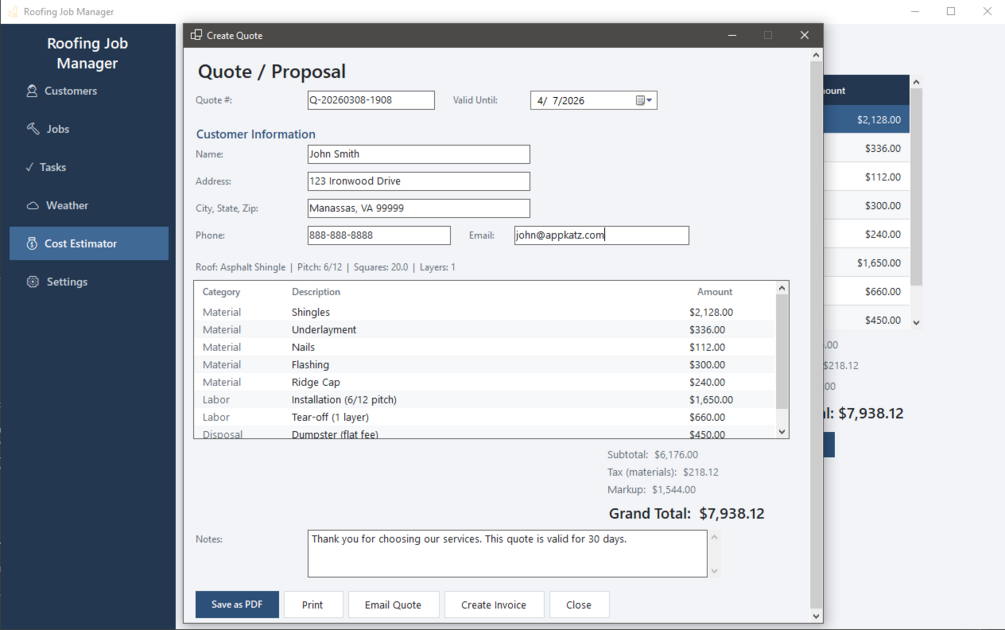Image resolution: width=1005 pixels, height=630 pixels.
Task: Click the line items list scroll-down arrow
Action: pyautogui.click(x=782, y=432)
